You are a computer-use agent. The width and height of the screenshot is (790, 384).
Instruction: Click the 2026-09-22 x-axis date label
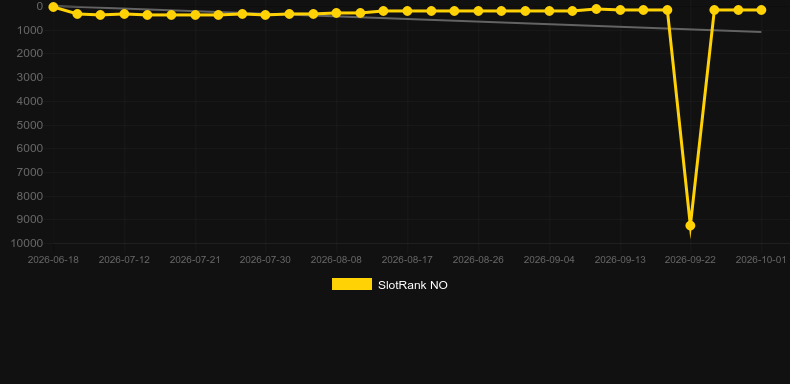tap(690, 260)
